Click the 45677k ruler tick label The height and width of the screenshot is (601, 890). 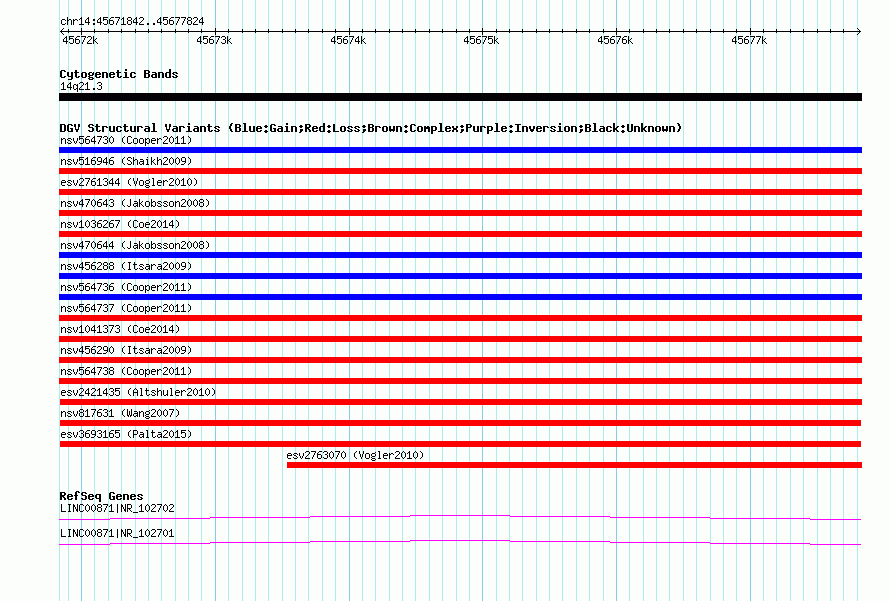pyautogui.click(x=749, y=40)
